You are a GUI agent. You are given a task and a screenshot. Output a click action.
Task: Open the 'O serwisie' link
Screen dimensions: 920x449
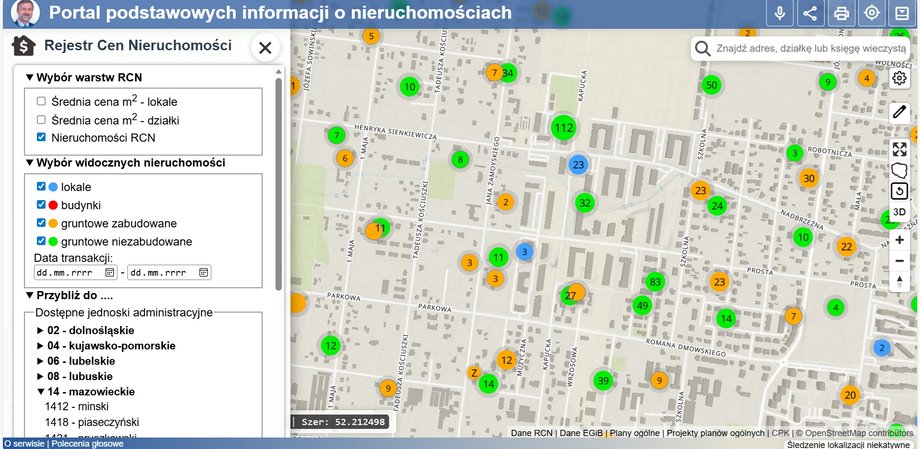click(23, 443)
